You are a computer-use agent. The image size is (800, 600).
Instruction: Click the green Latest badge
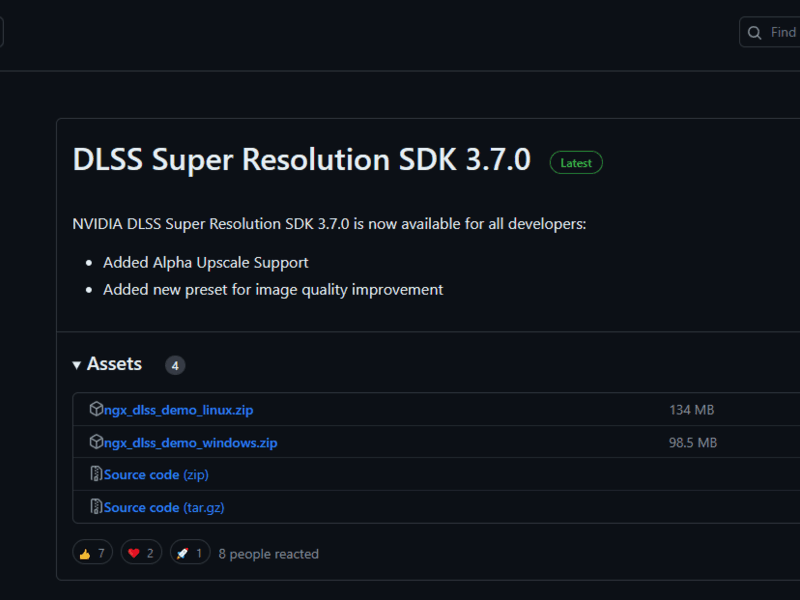(x=576, y=163)
